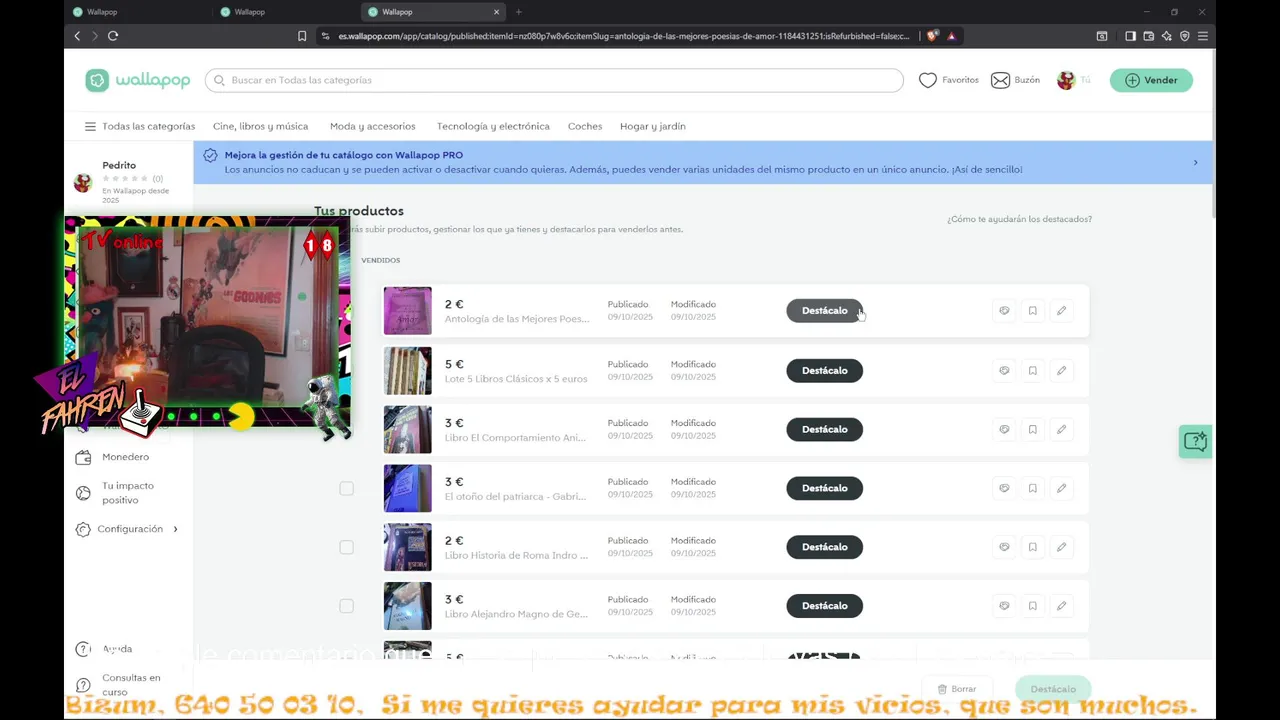Mark Libro Alejandro Magno as sold (handshake icon)
1280x720 pixels.
pos(1004,606)
